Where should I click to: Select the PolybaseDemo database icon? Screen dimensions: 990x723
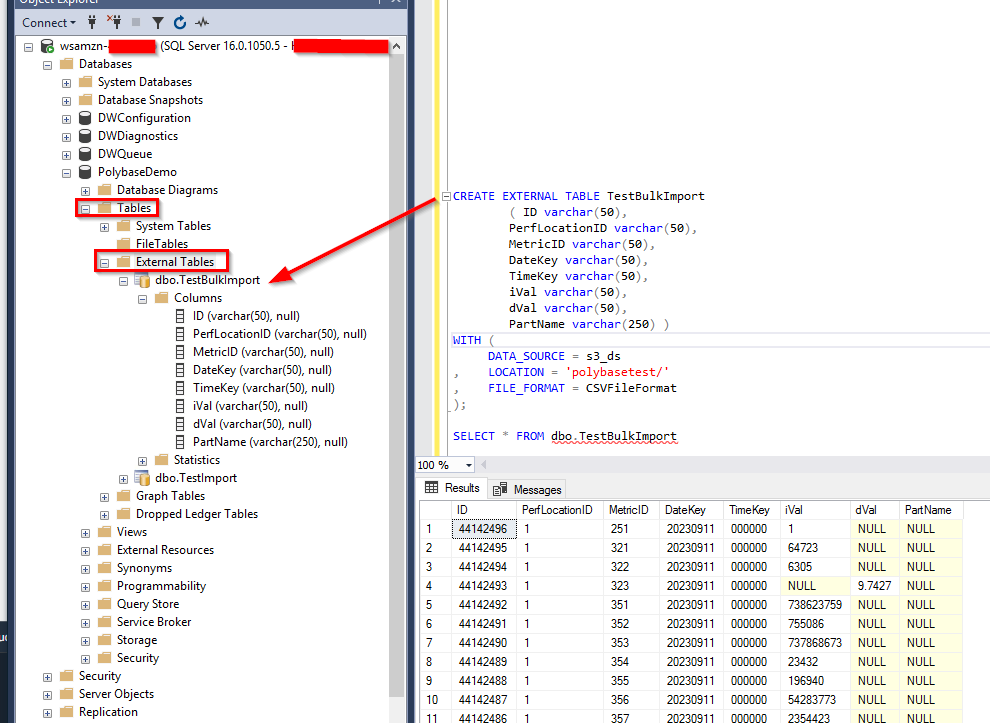point(85,172)
